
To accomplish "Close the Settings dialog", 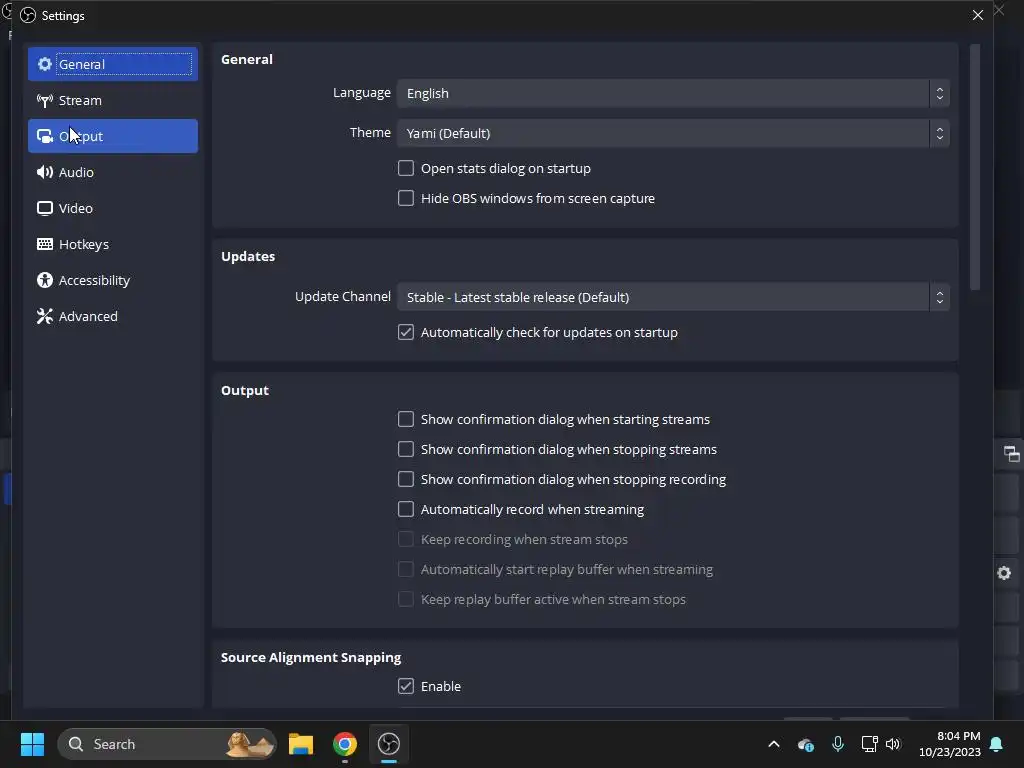I will [978, 15].
